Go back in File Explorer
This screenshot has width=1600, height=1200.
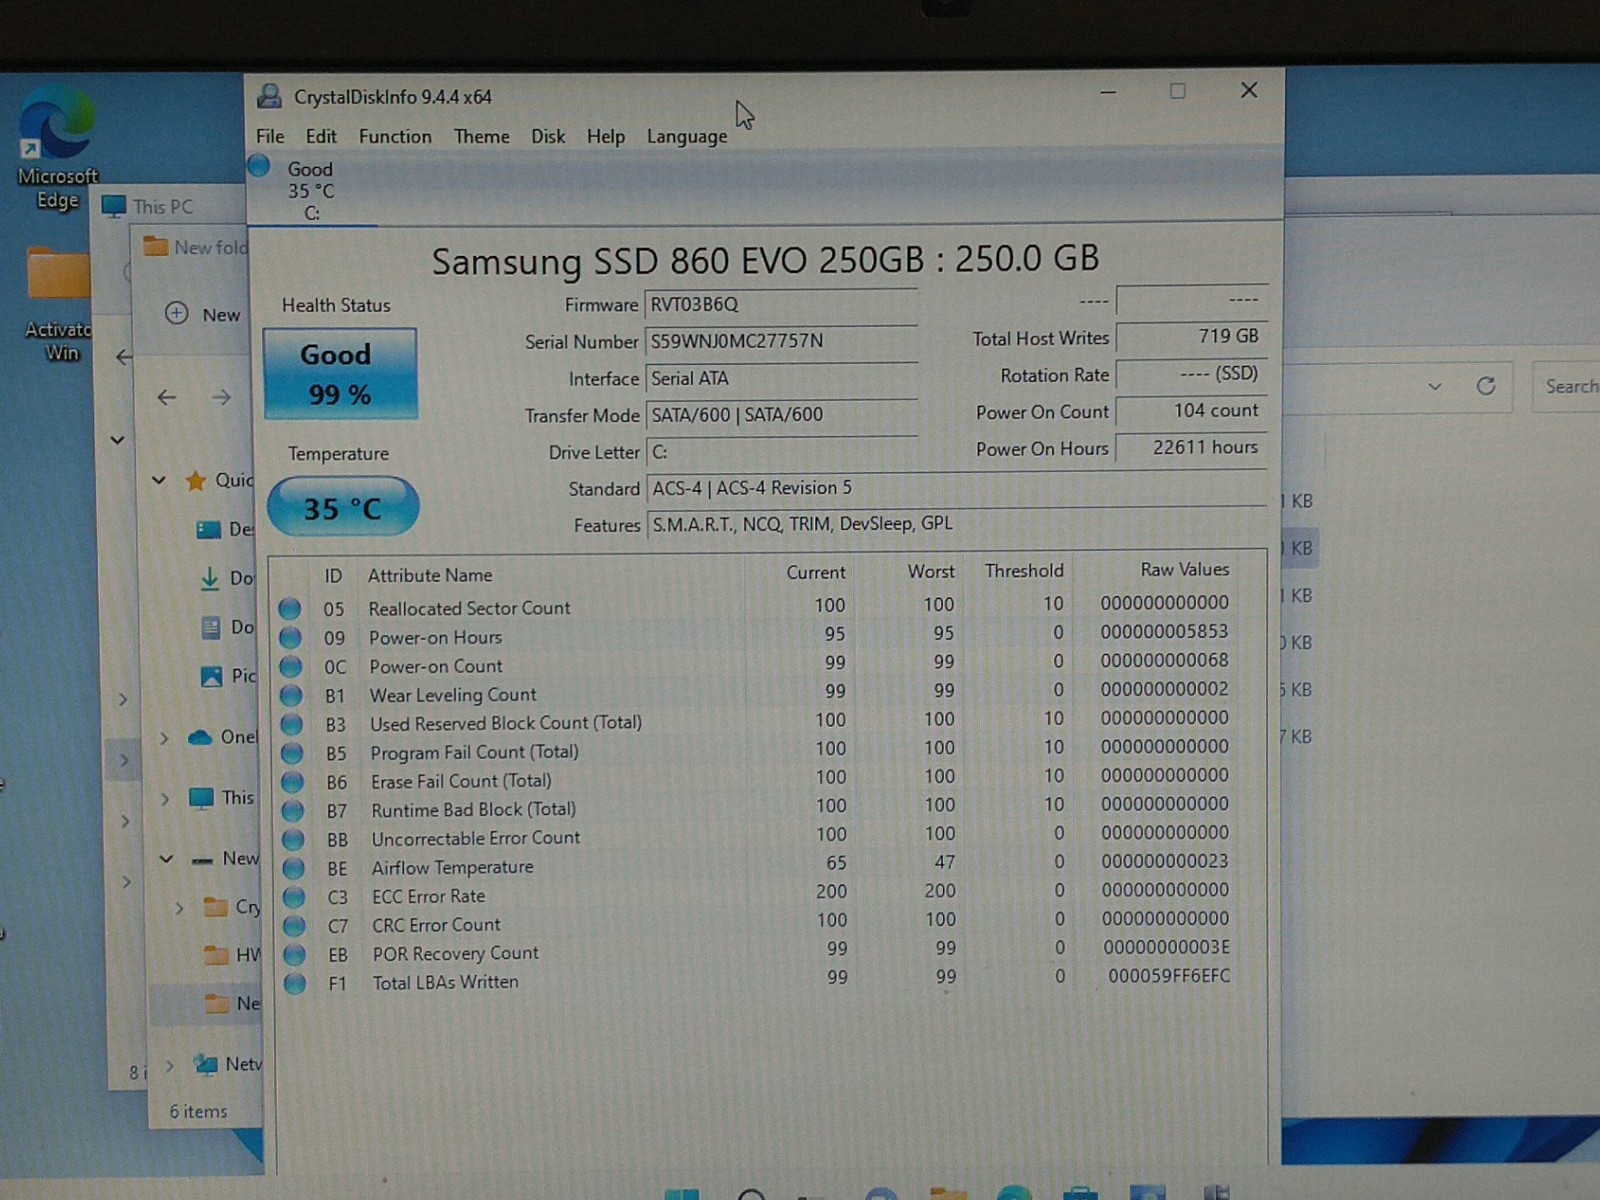167,398
